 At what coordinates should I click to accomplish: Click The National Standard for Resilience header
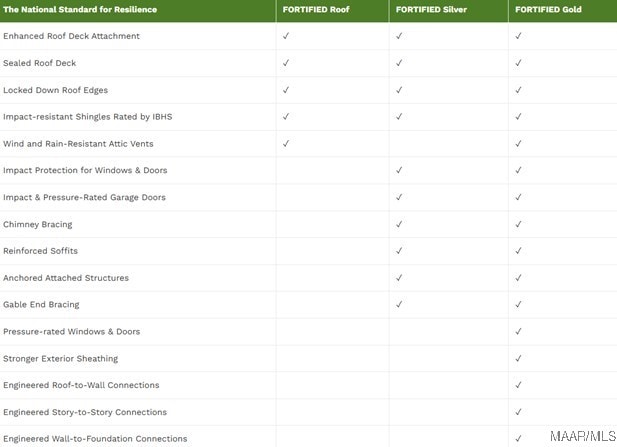(x=80, y=9)
